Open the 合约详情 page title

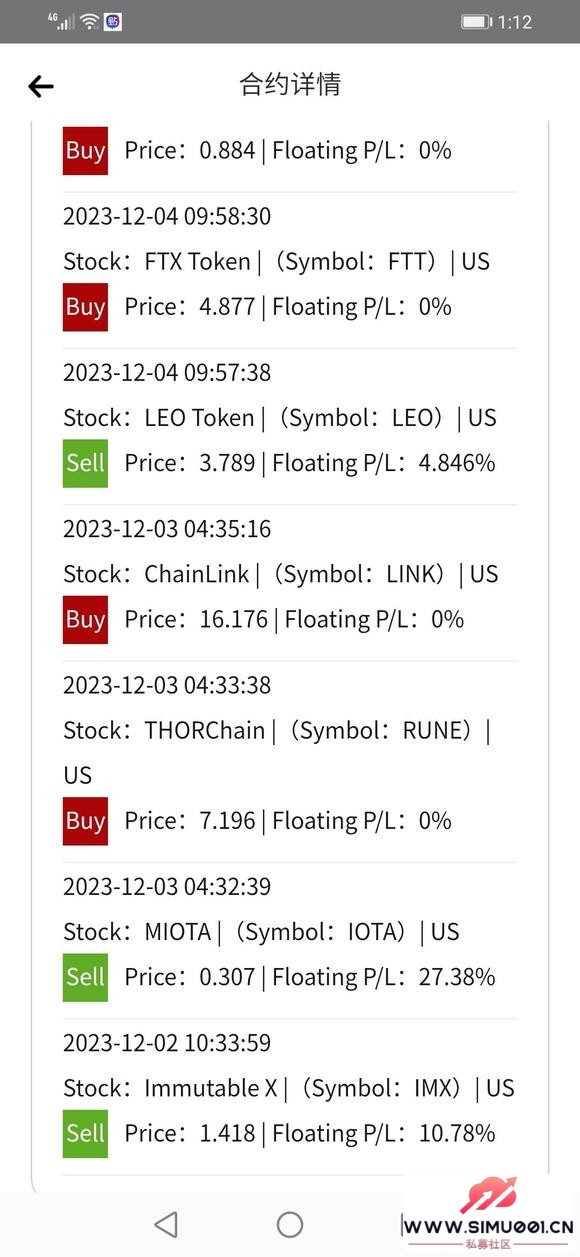[x=290, y=84]
